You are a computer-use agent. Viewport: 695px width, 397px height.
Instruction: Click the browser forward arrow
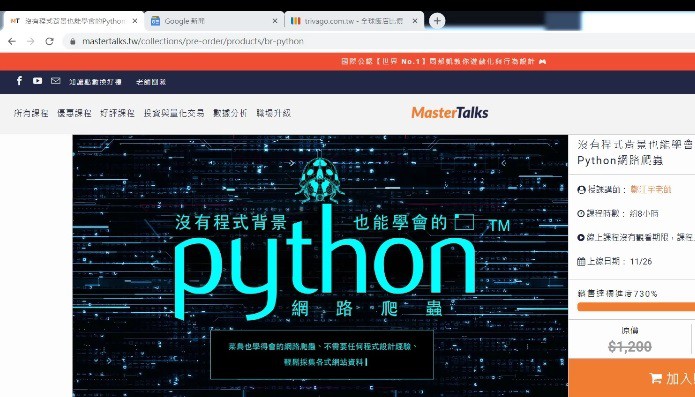31,41
